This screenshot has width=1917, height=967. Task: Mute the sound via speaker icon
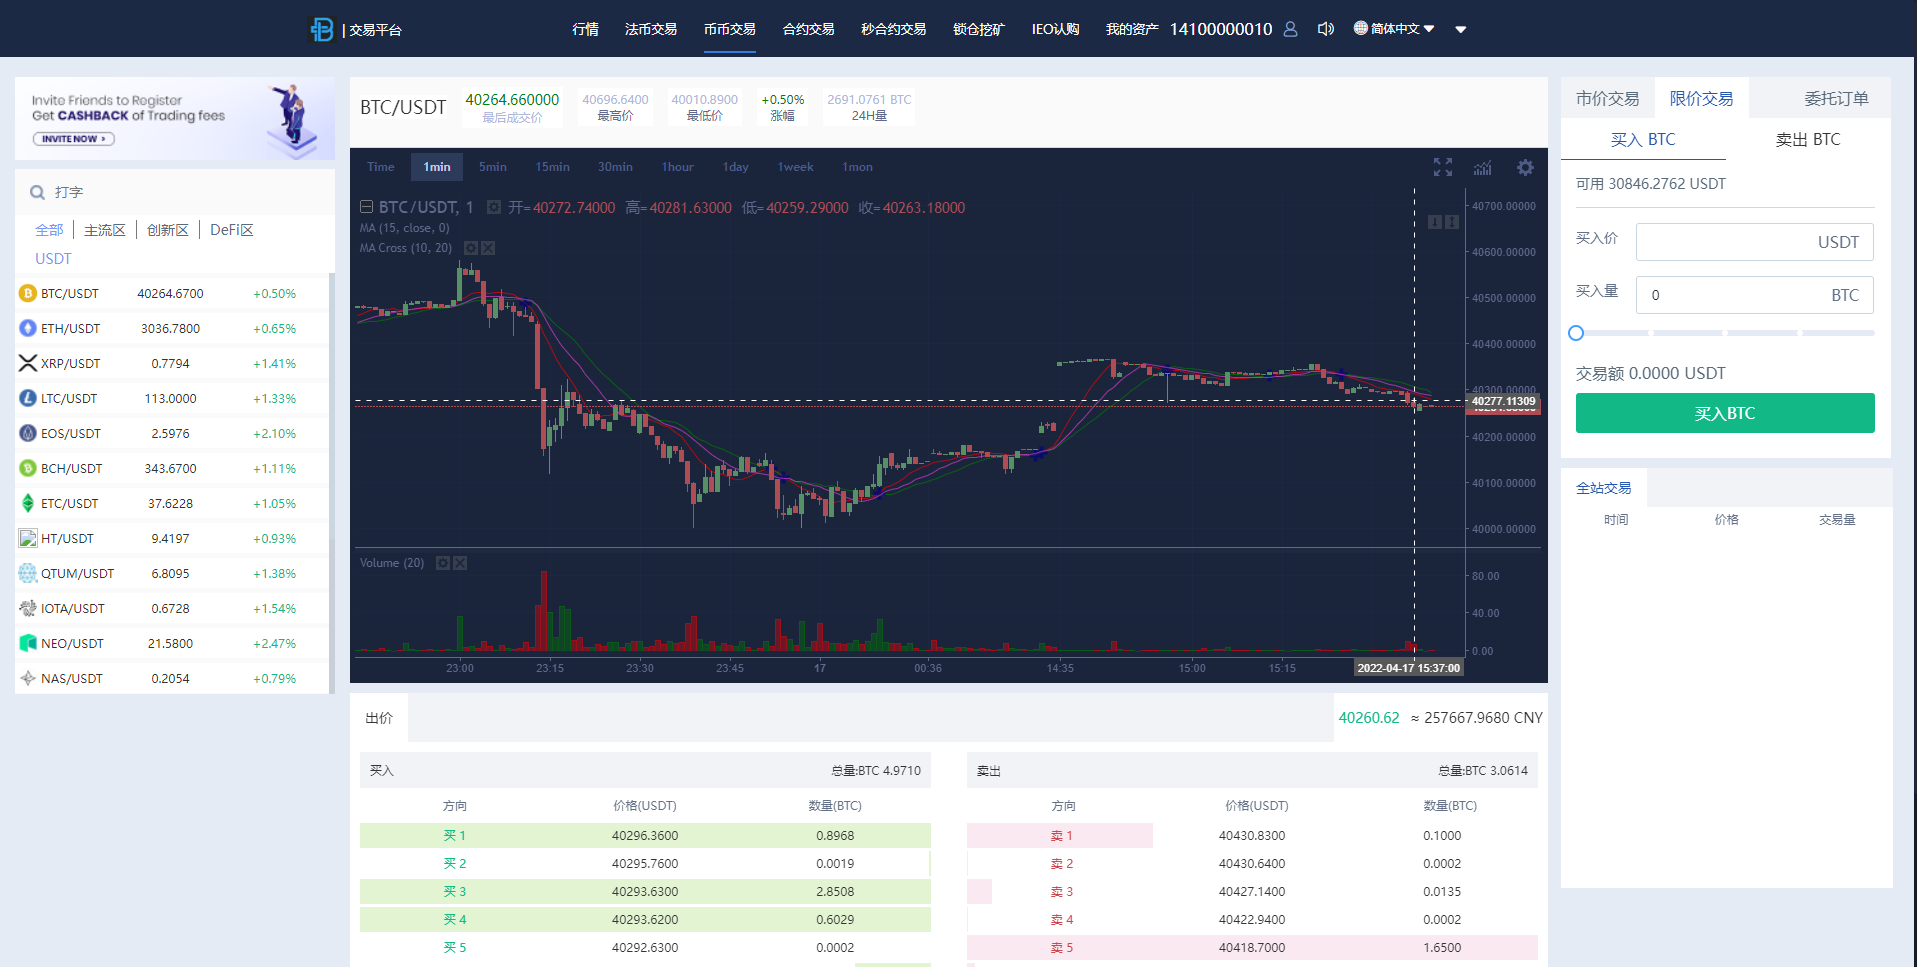[x=1325, y=28]
